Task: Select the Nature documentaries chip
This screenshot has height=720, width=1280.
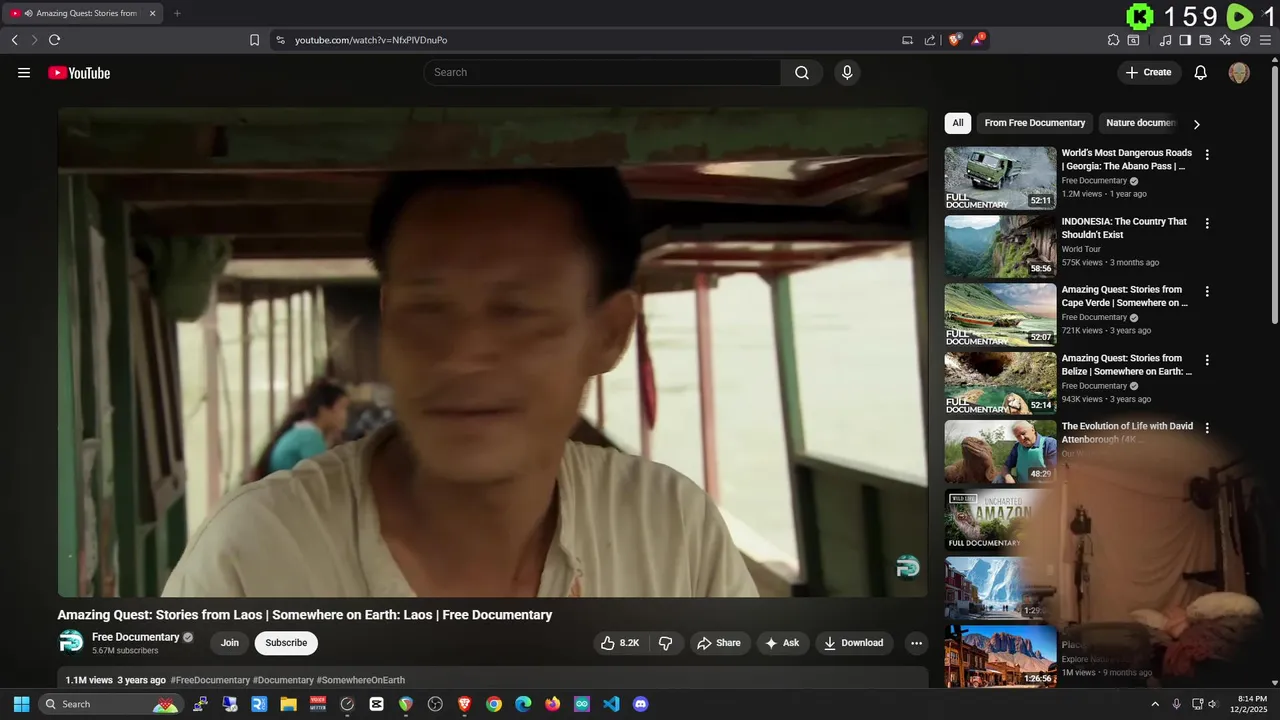Action: [1140, 123]
